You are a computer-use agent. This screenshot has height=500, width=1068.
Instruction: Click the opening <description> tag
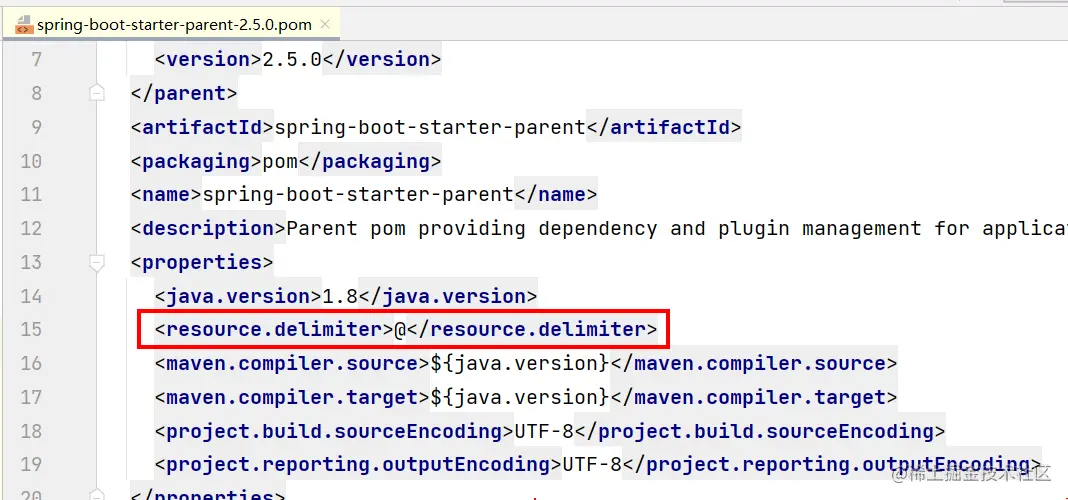208,228
